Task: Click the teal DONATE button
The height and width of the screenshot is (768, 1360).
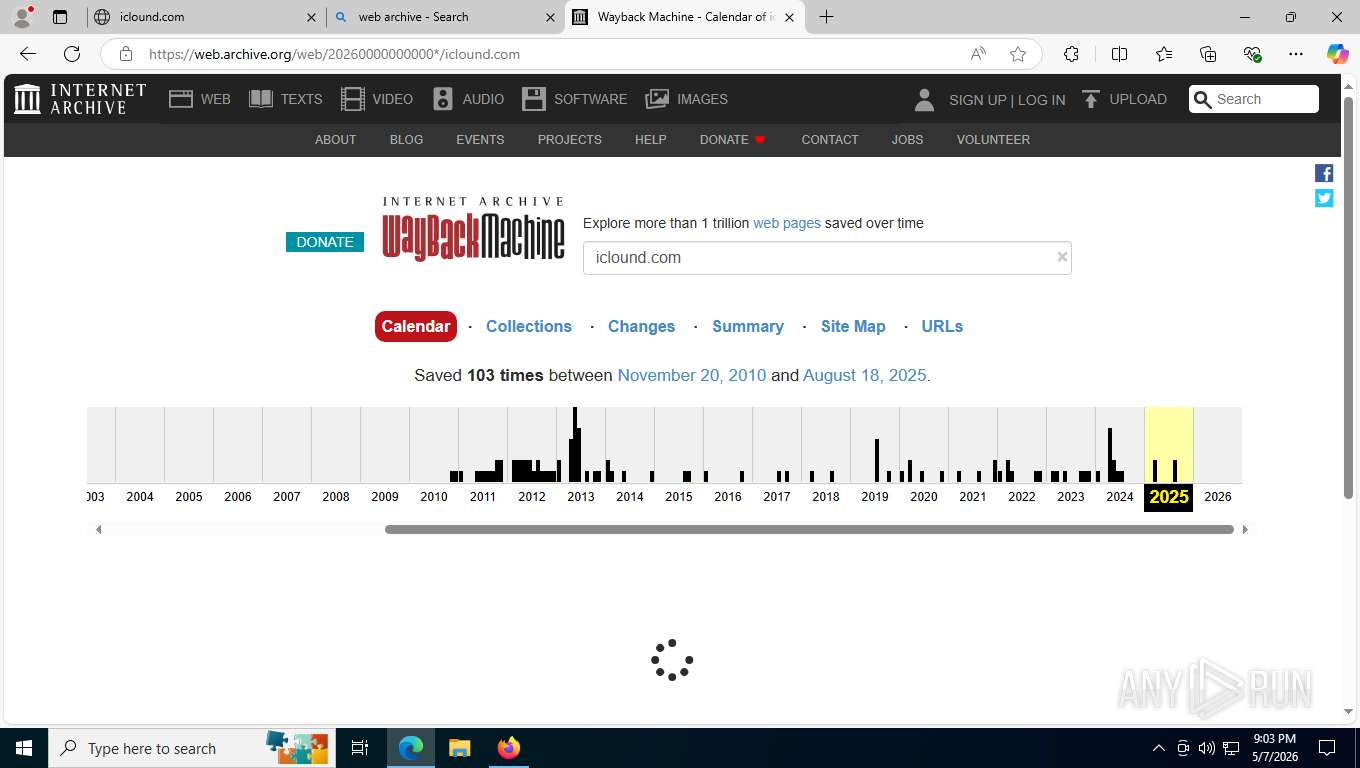Action: coord(325,242)
